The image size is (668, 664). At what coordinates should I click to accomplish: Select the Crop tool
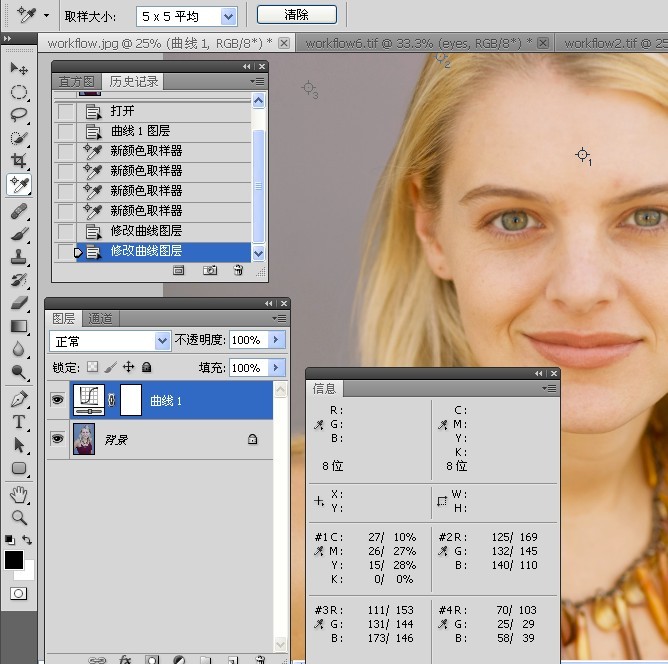[x=19, y=161]
